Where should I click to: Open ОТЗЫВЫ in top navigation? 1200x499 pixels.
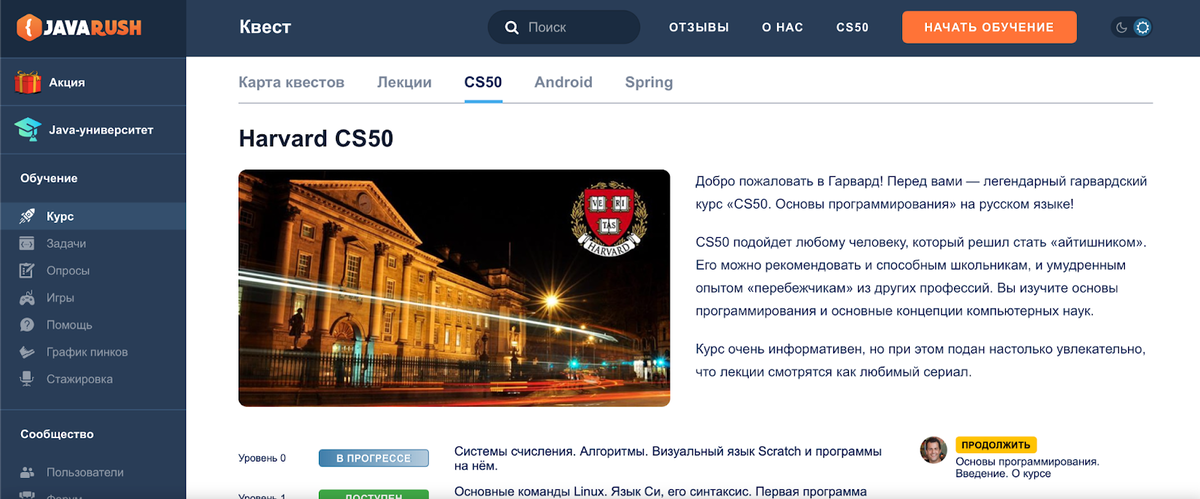699,27
